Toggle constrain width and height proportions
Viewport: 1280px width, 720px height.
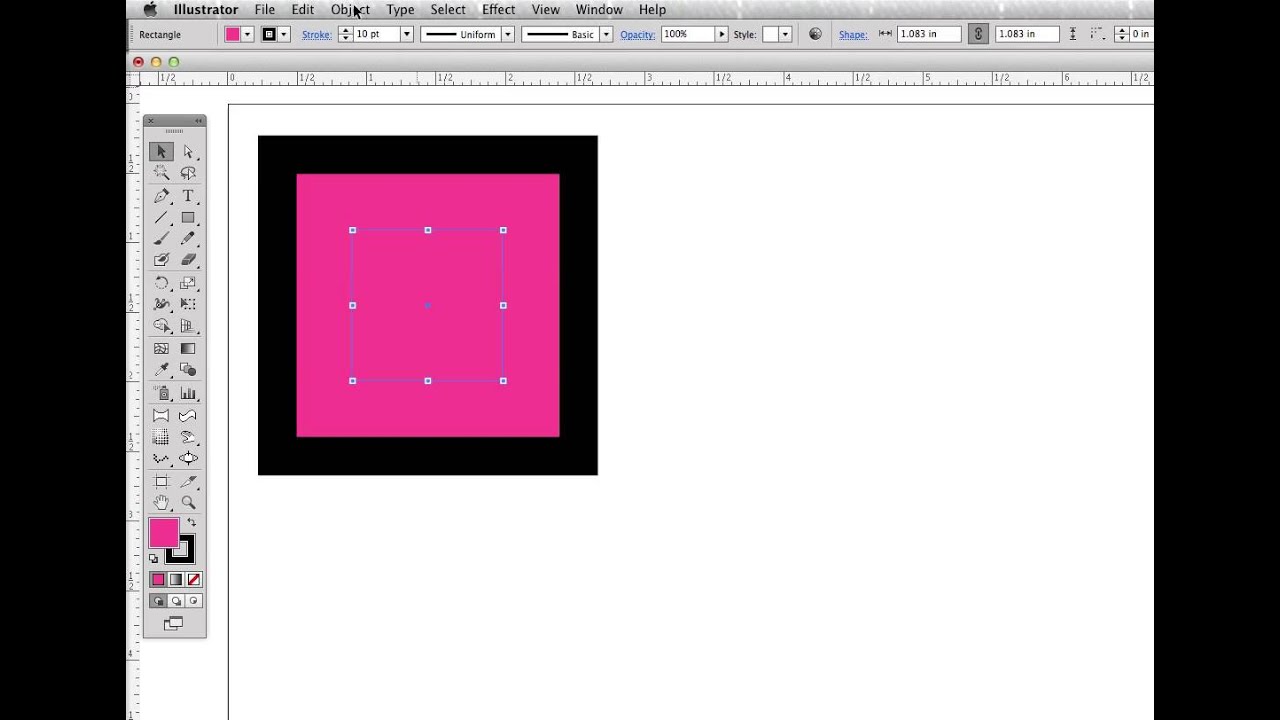point(978,34)
